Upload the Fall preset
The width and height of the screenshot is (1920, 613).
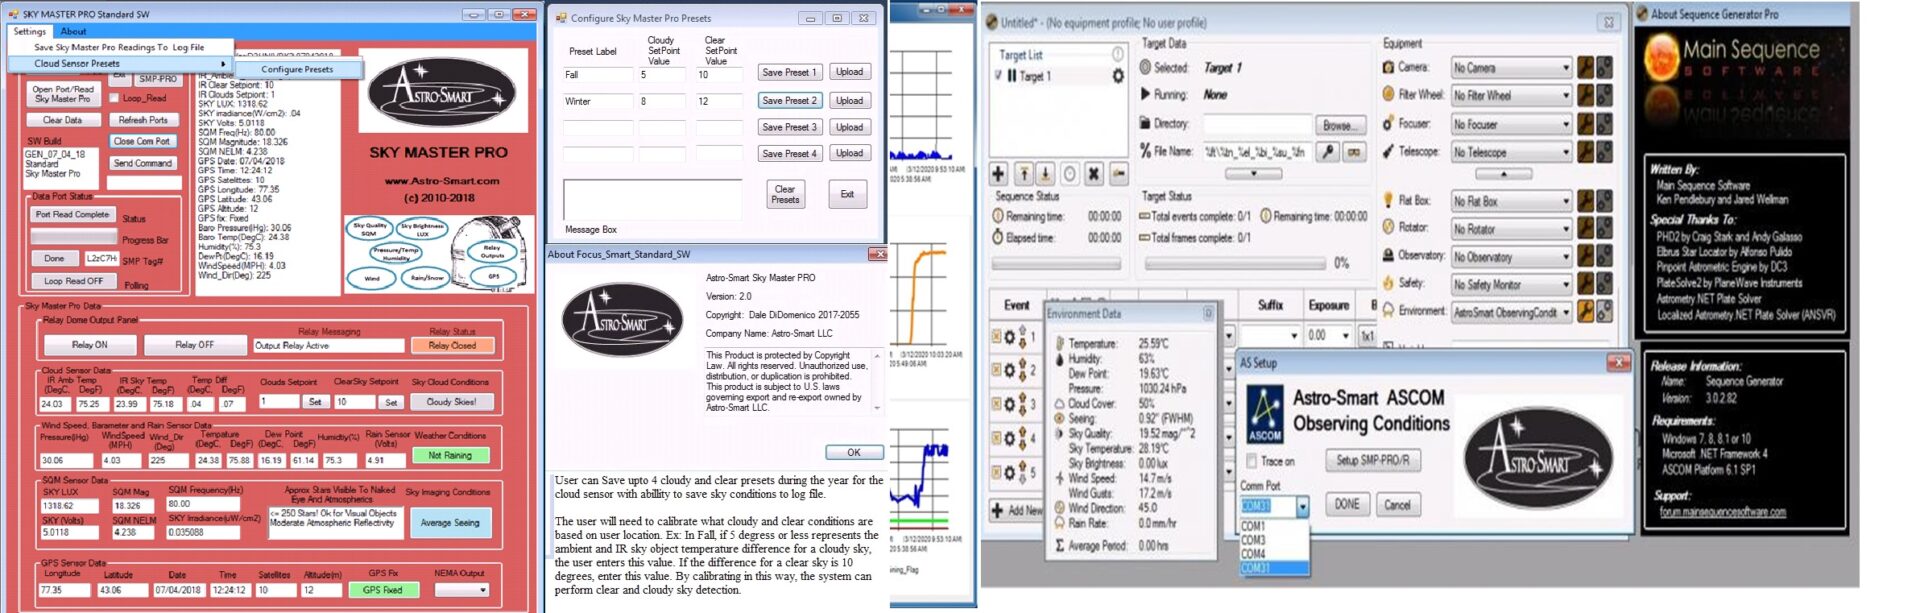click(x=850, y=72)
